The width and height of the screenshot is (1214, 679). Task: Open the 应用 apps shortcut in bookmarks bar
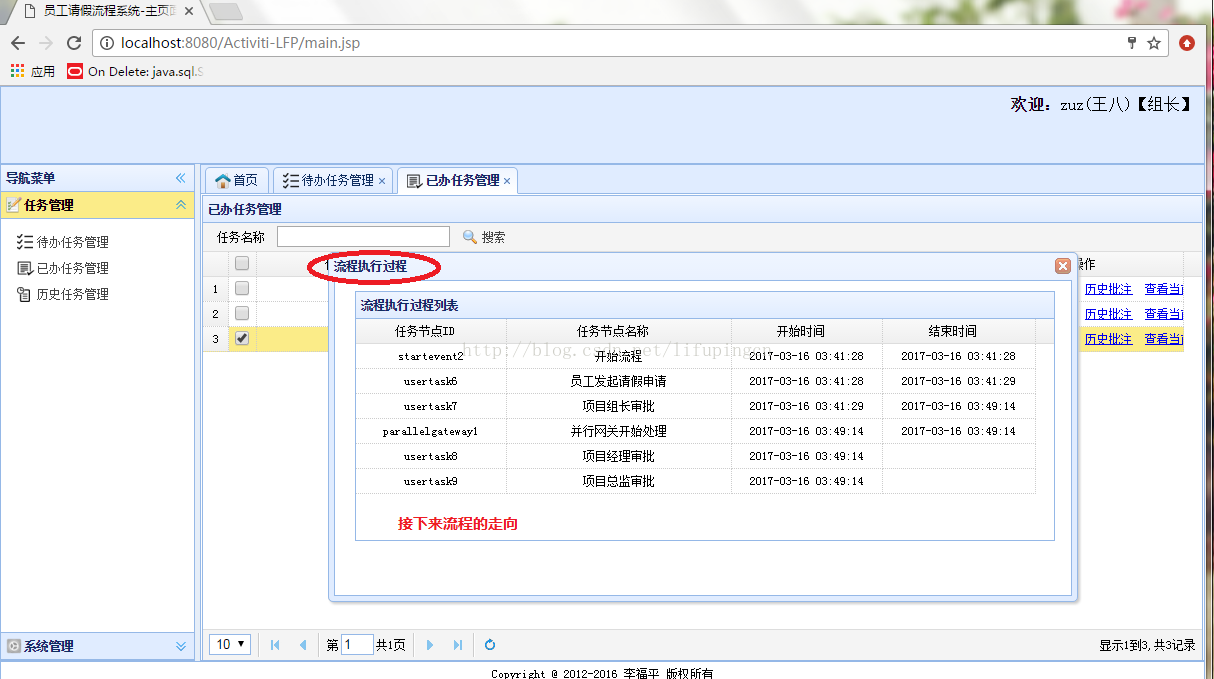coord(33,71)
